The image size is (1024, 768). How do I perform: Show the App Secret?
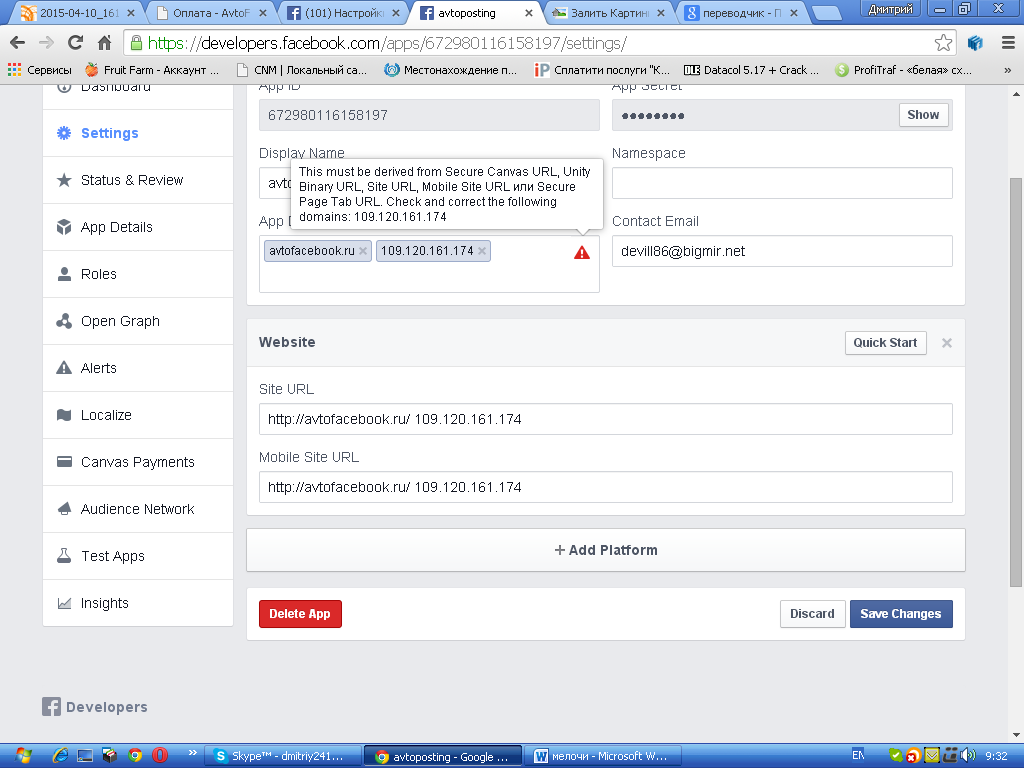(923, 115)
